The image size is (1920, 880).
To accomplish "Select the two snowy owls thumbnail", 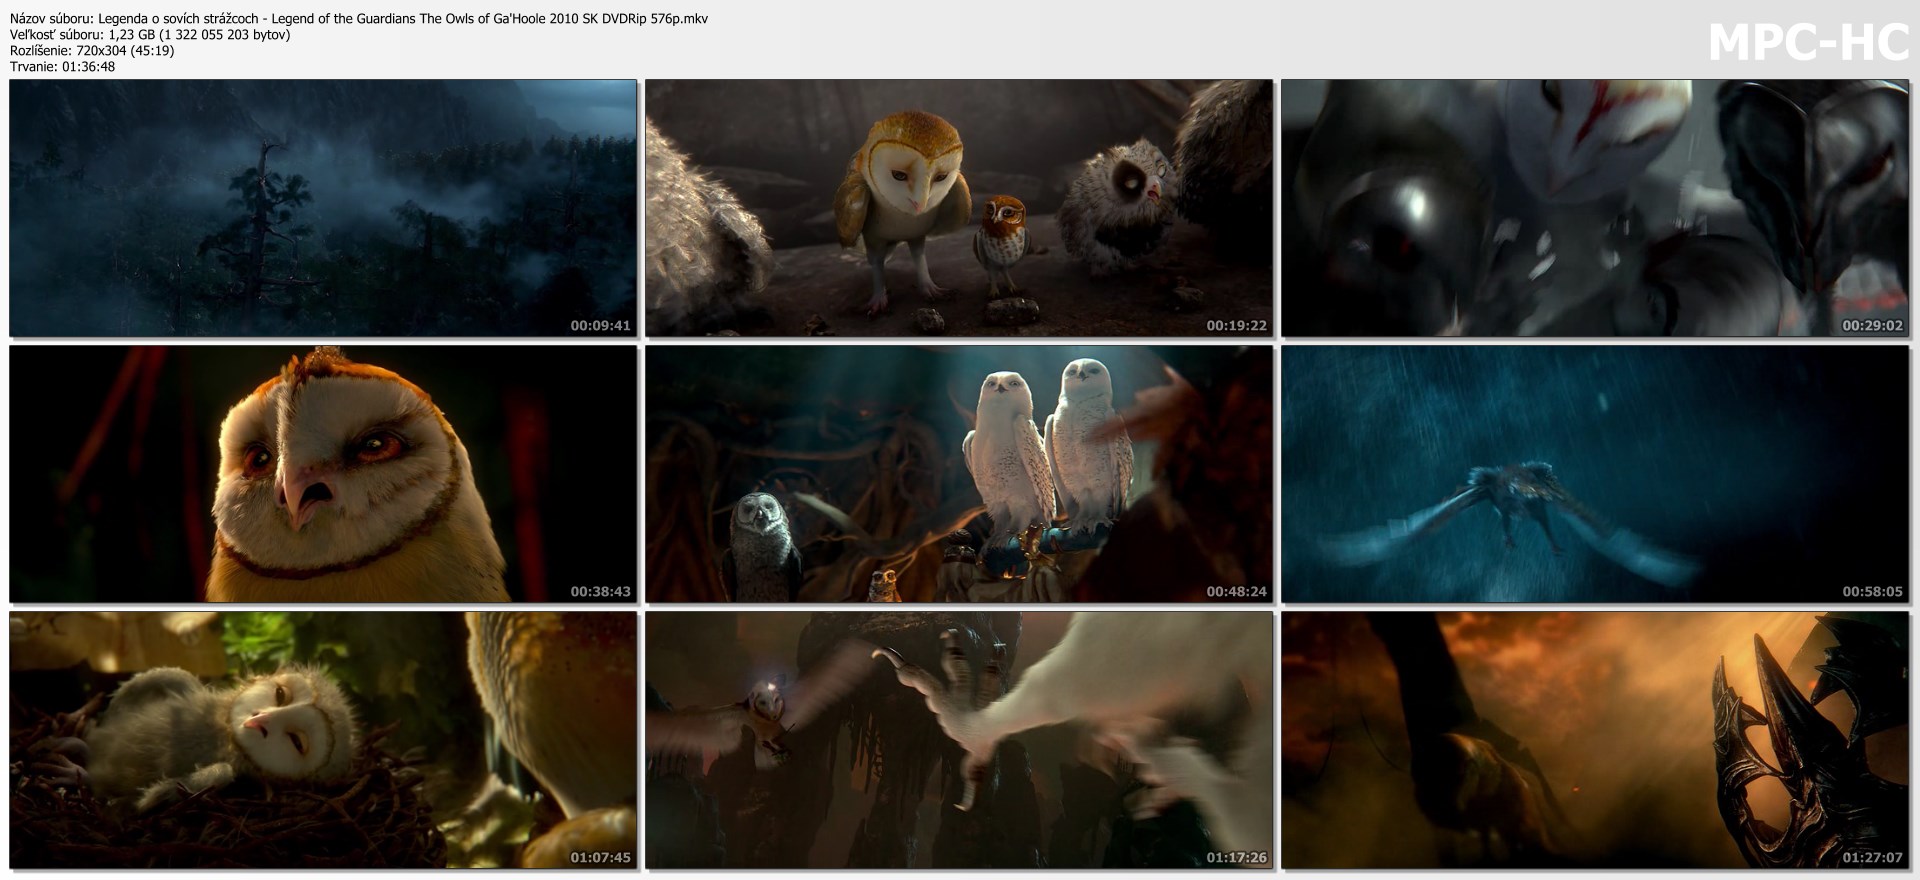I will [x=959, y=474].
